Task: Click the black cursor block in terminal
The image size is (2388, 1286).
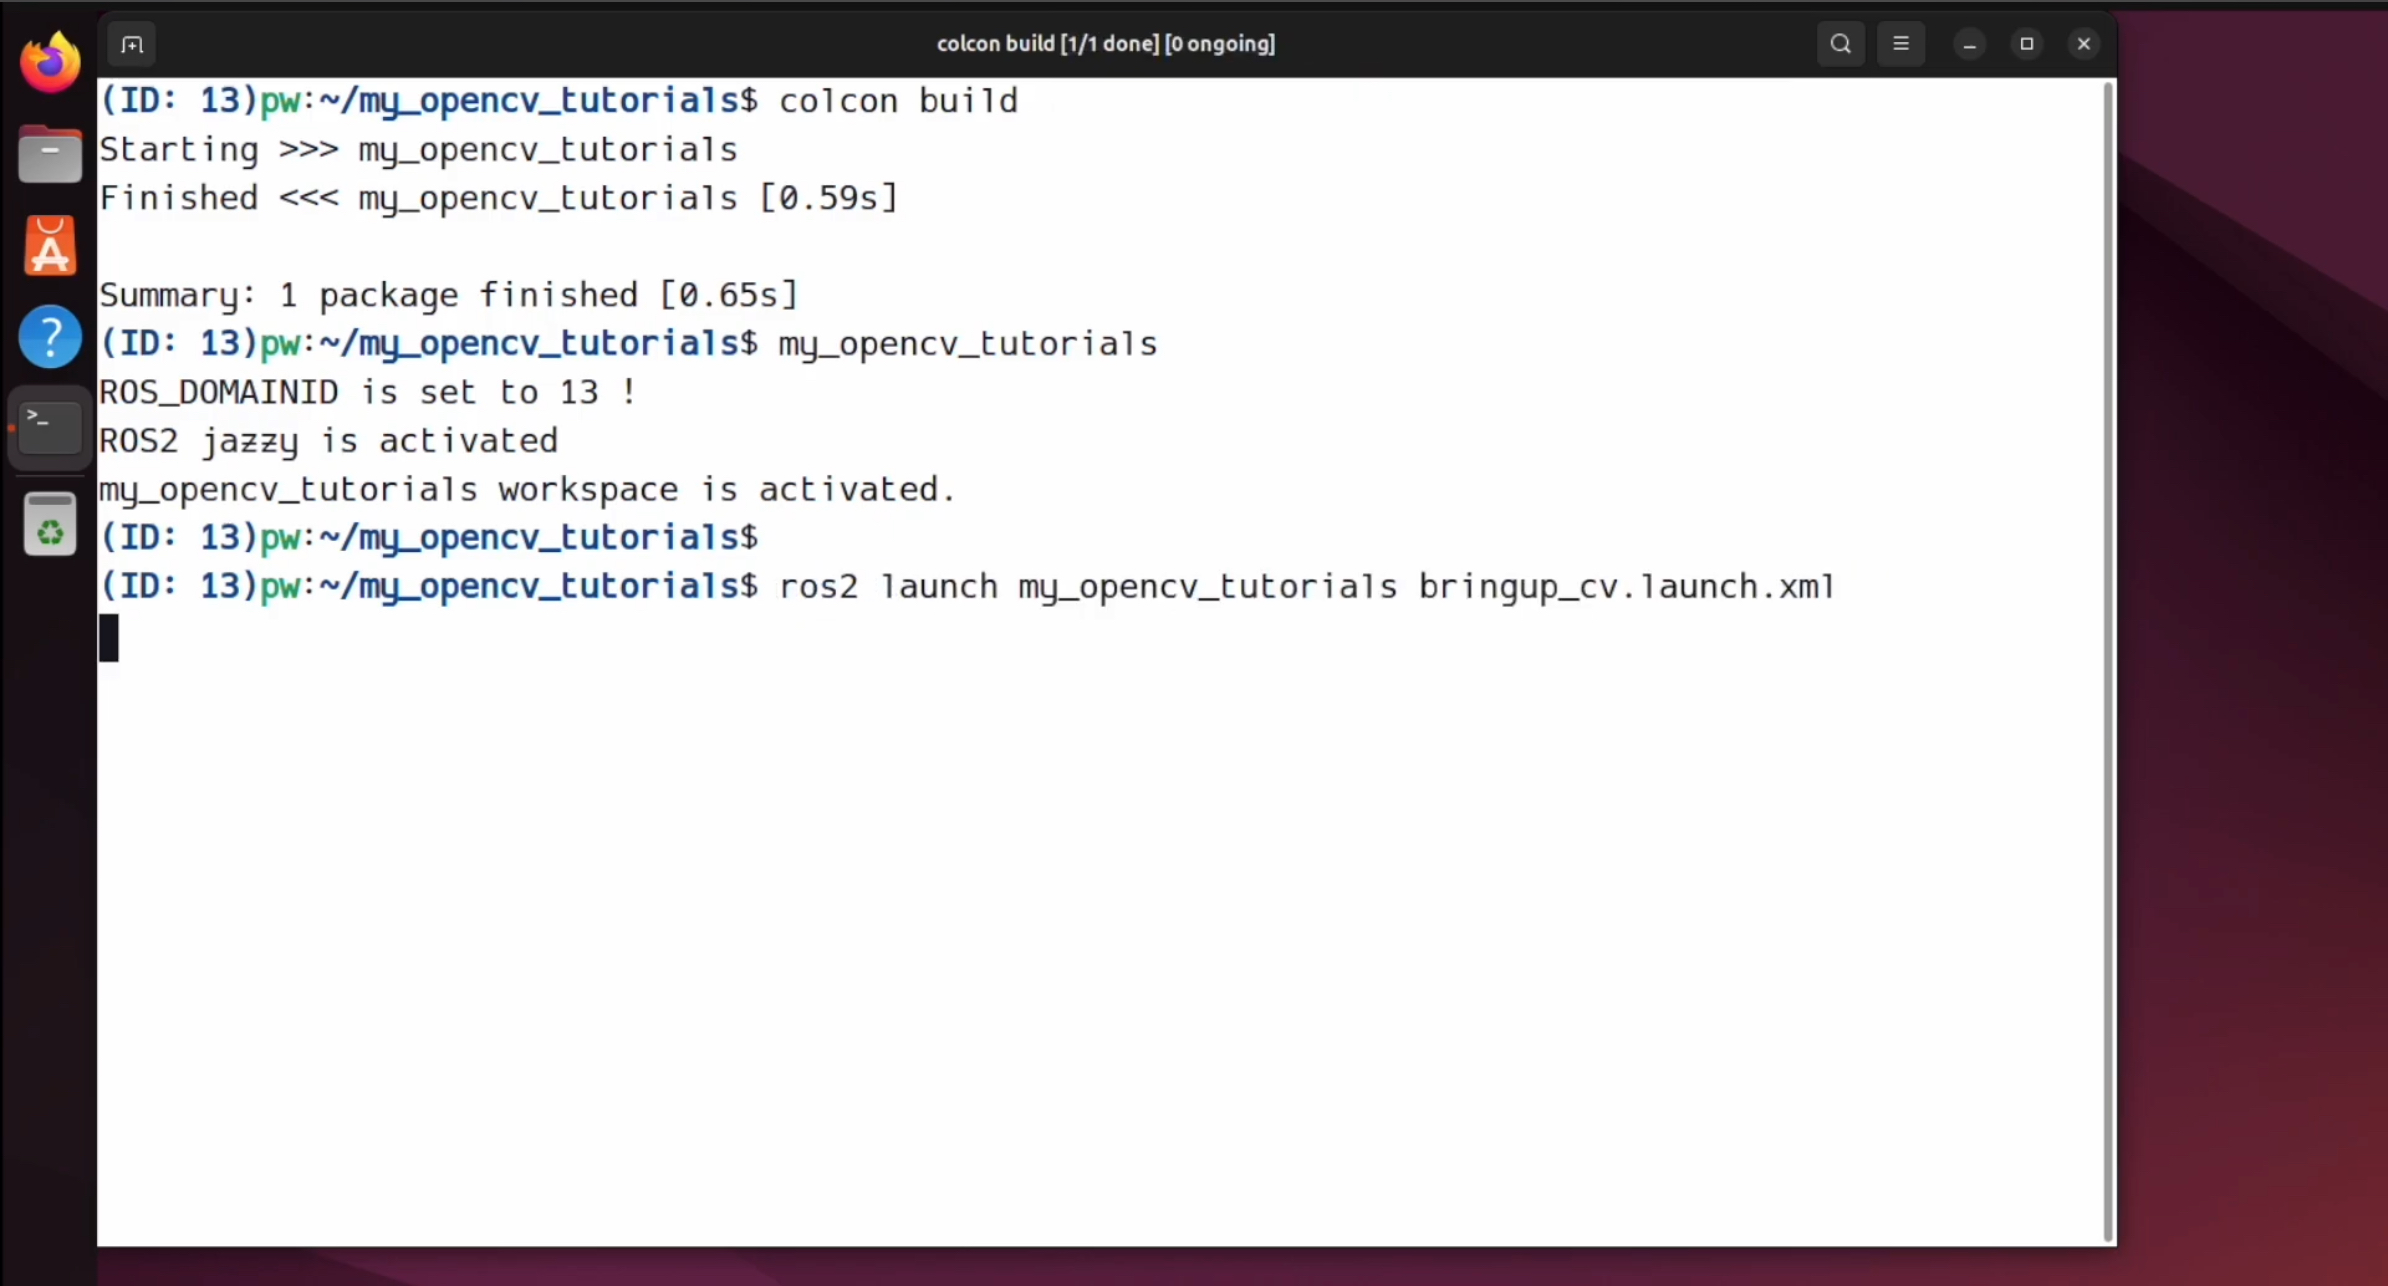Action: pyautogui.click(x=109, y=638)
